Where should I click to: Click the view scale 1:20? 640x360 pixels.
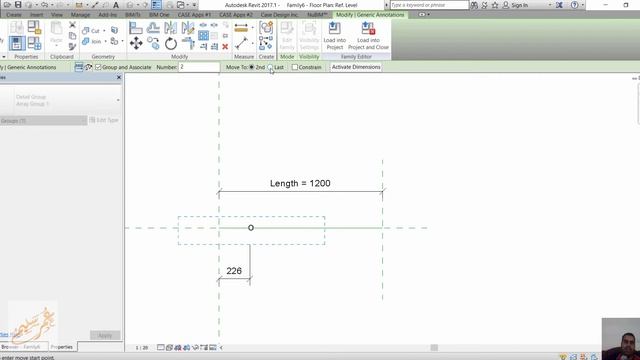pos(142,348)
